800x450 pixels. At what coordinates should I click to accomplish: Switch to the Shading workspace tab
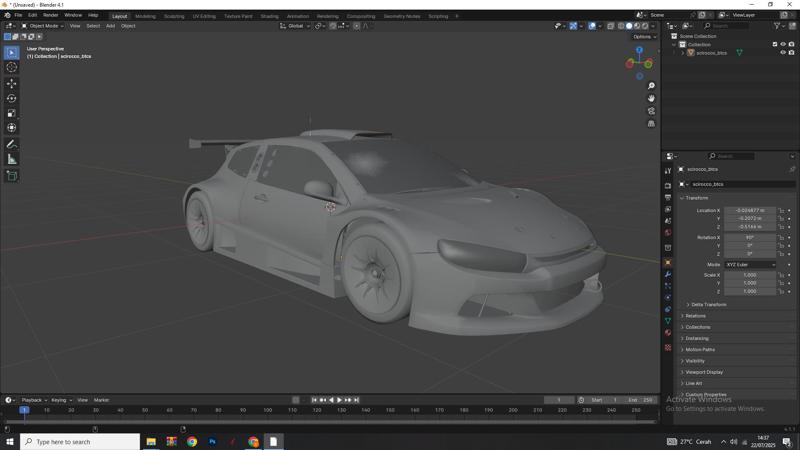[269, 16]
